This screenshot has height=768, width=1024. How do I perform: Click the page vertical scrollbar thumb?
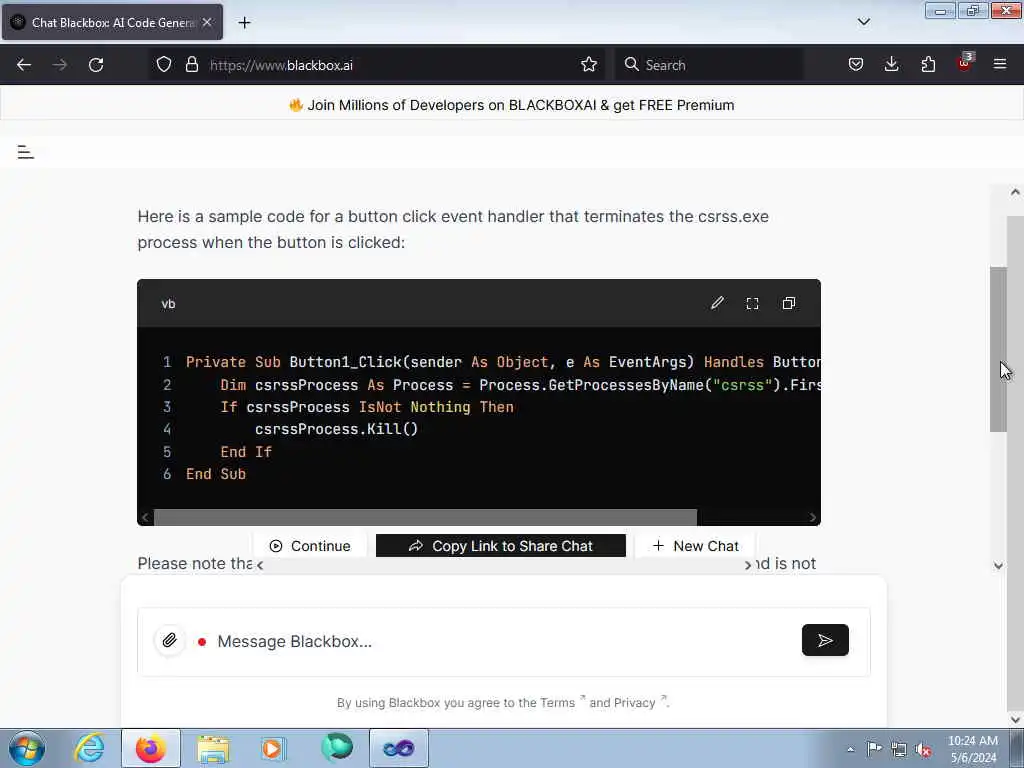(998, 349)
